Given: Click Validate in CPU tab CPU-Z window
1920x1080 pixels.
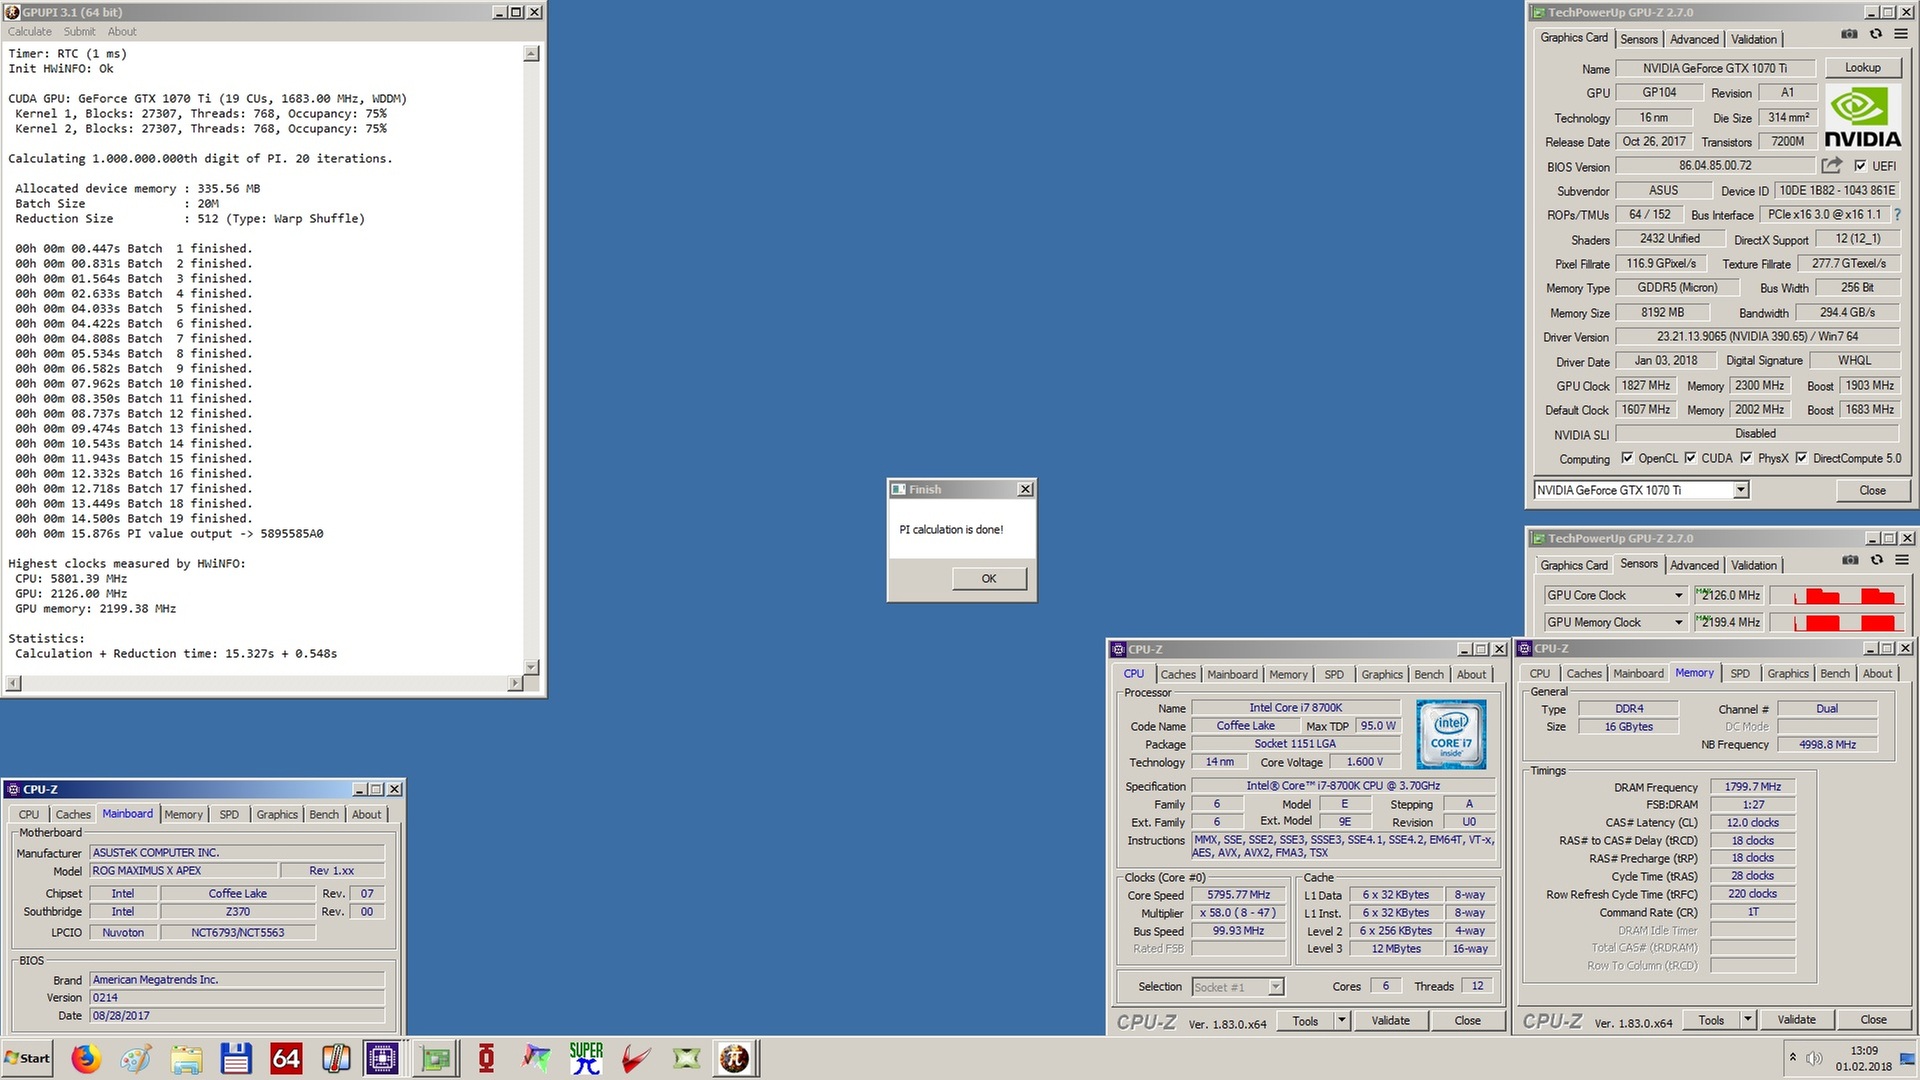Looking at the screenshot, I should coord(1390,1021).
